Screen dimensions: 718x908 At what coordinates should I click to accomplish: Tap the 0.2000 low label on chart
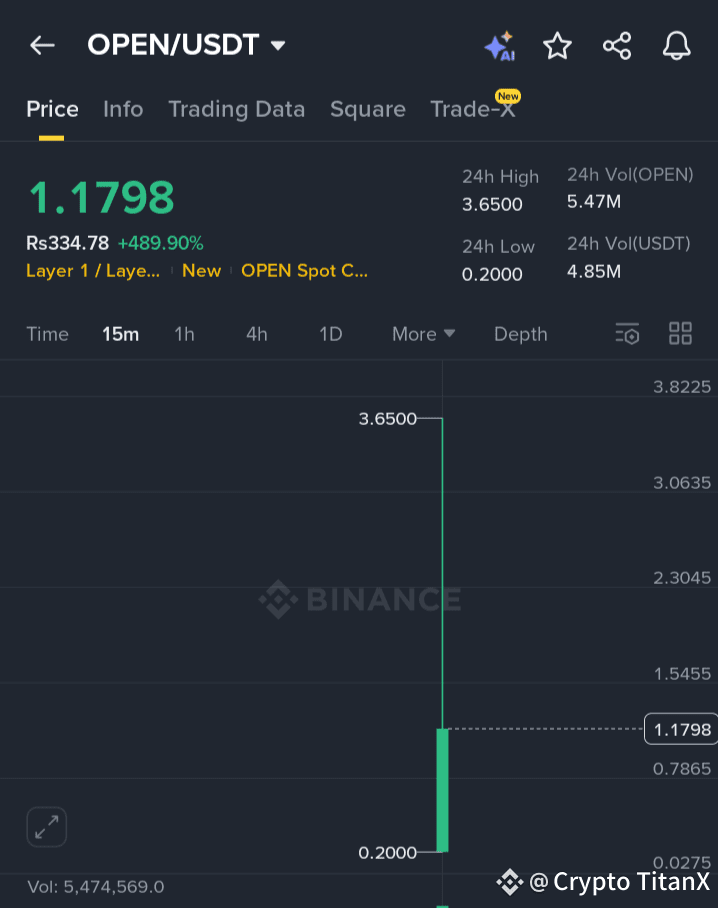pyautogui.click(x=387, y=852)
